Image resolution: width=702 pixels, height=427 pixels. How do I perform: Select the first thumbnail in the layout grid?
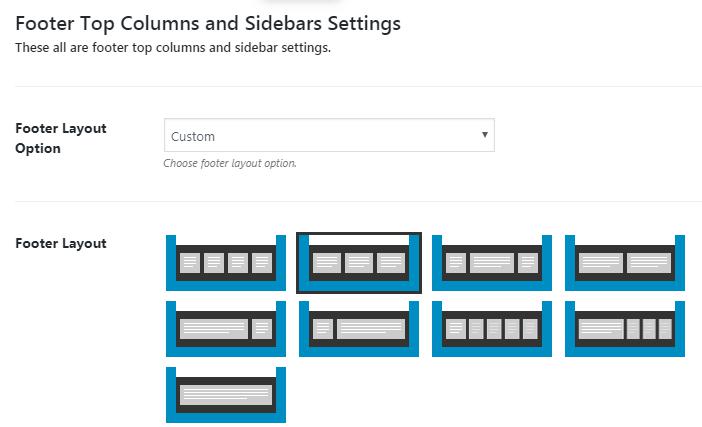pos(226,263)
